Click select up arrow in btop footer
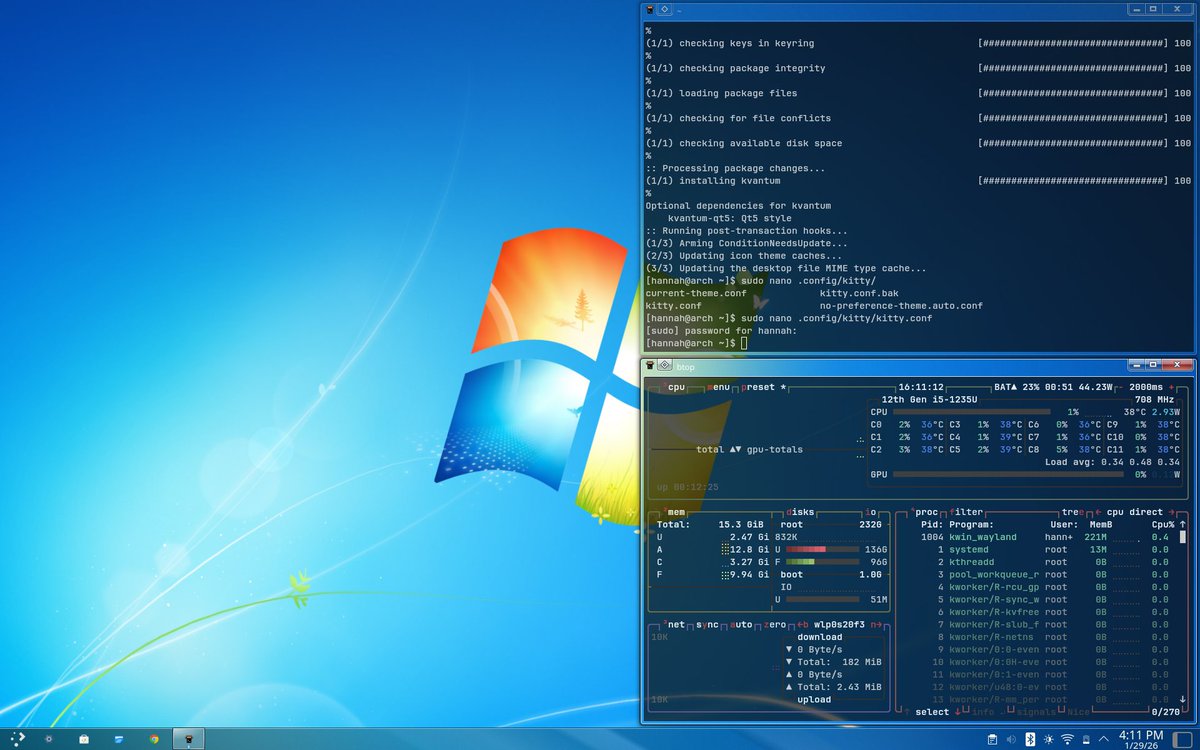1200x750 pixels. [x=907, y=712]
